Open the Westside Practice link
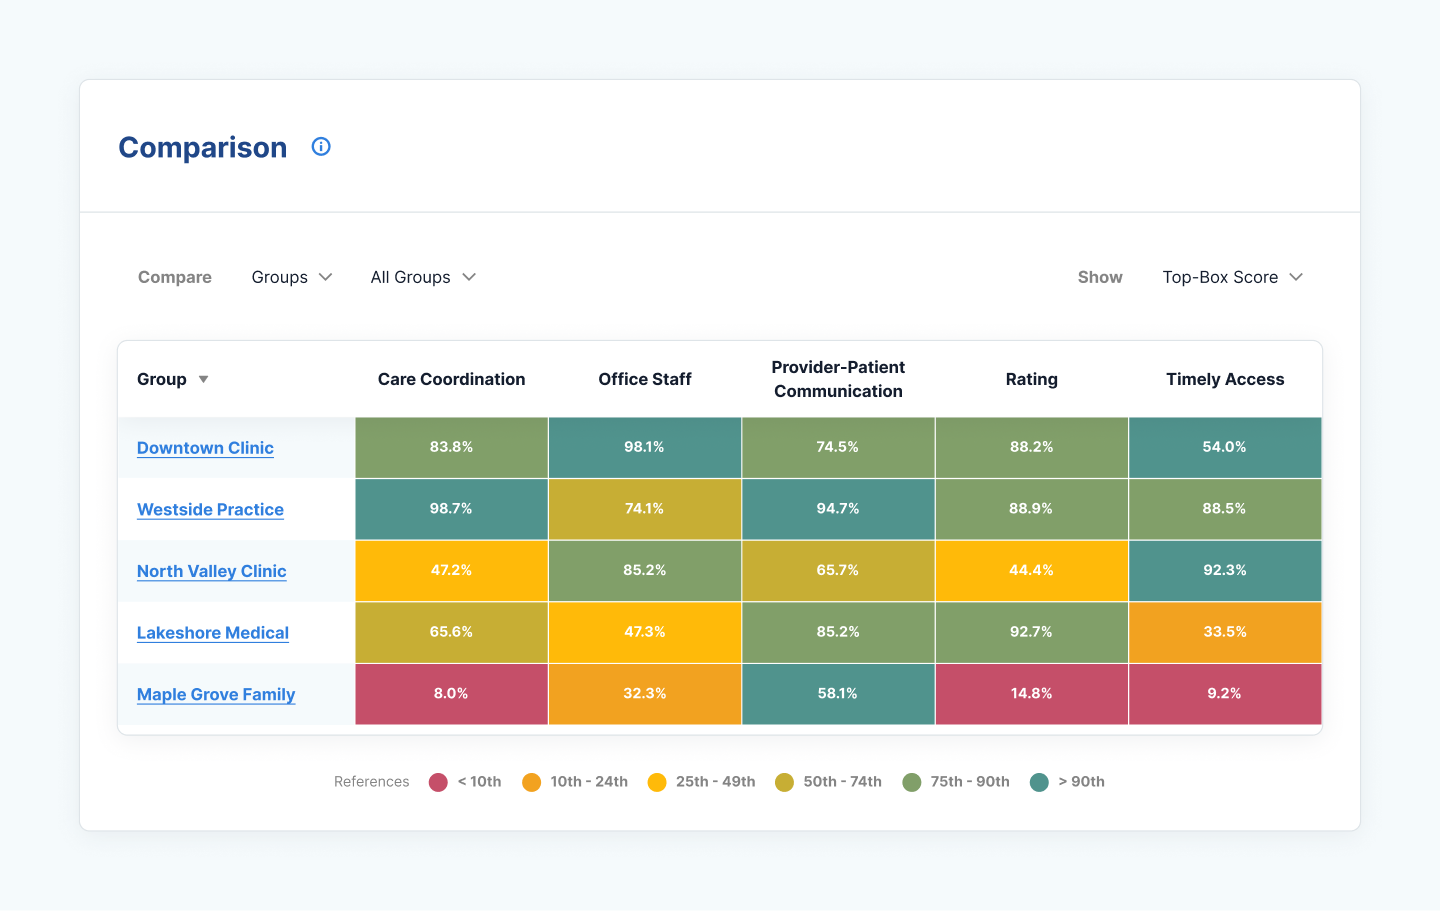The height and width of the screenshot is (911, 1440). (x=210, y=509)
